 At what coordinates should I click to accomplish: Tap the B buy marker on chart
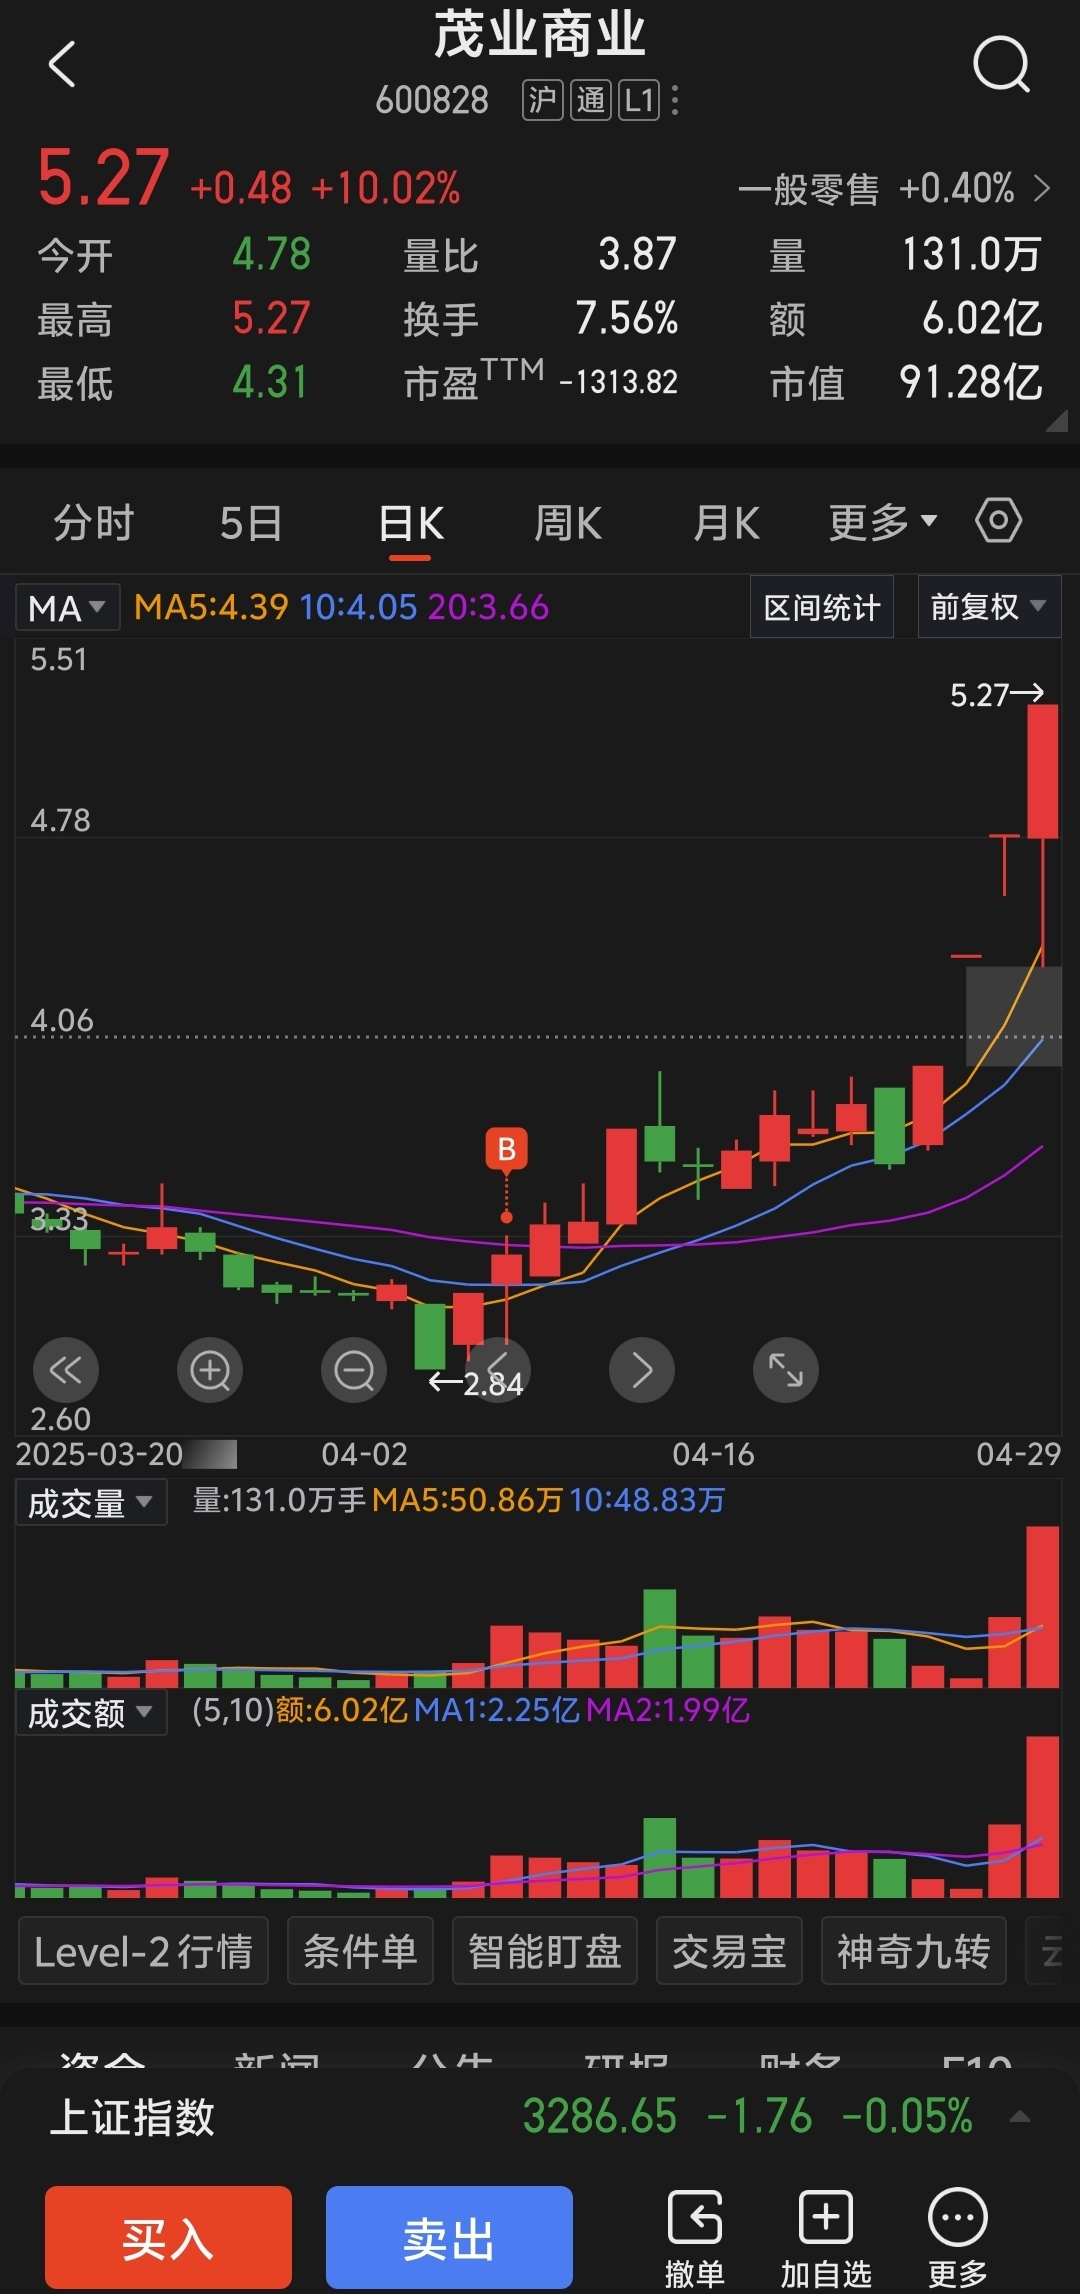point(507,1150)
